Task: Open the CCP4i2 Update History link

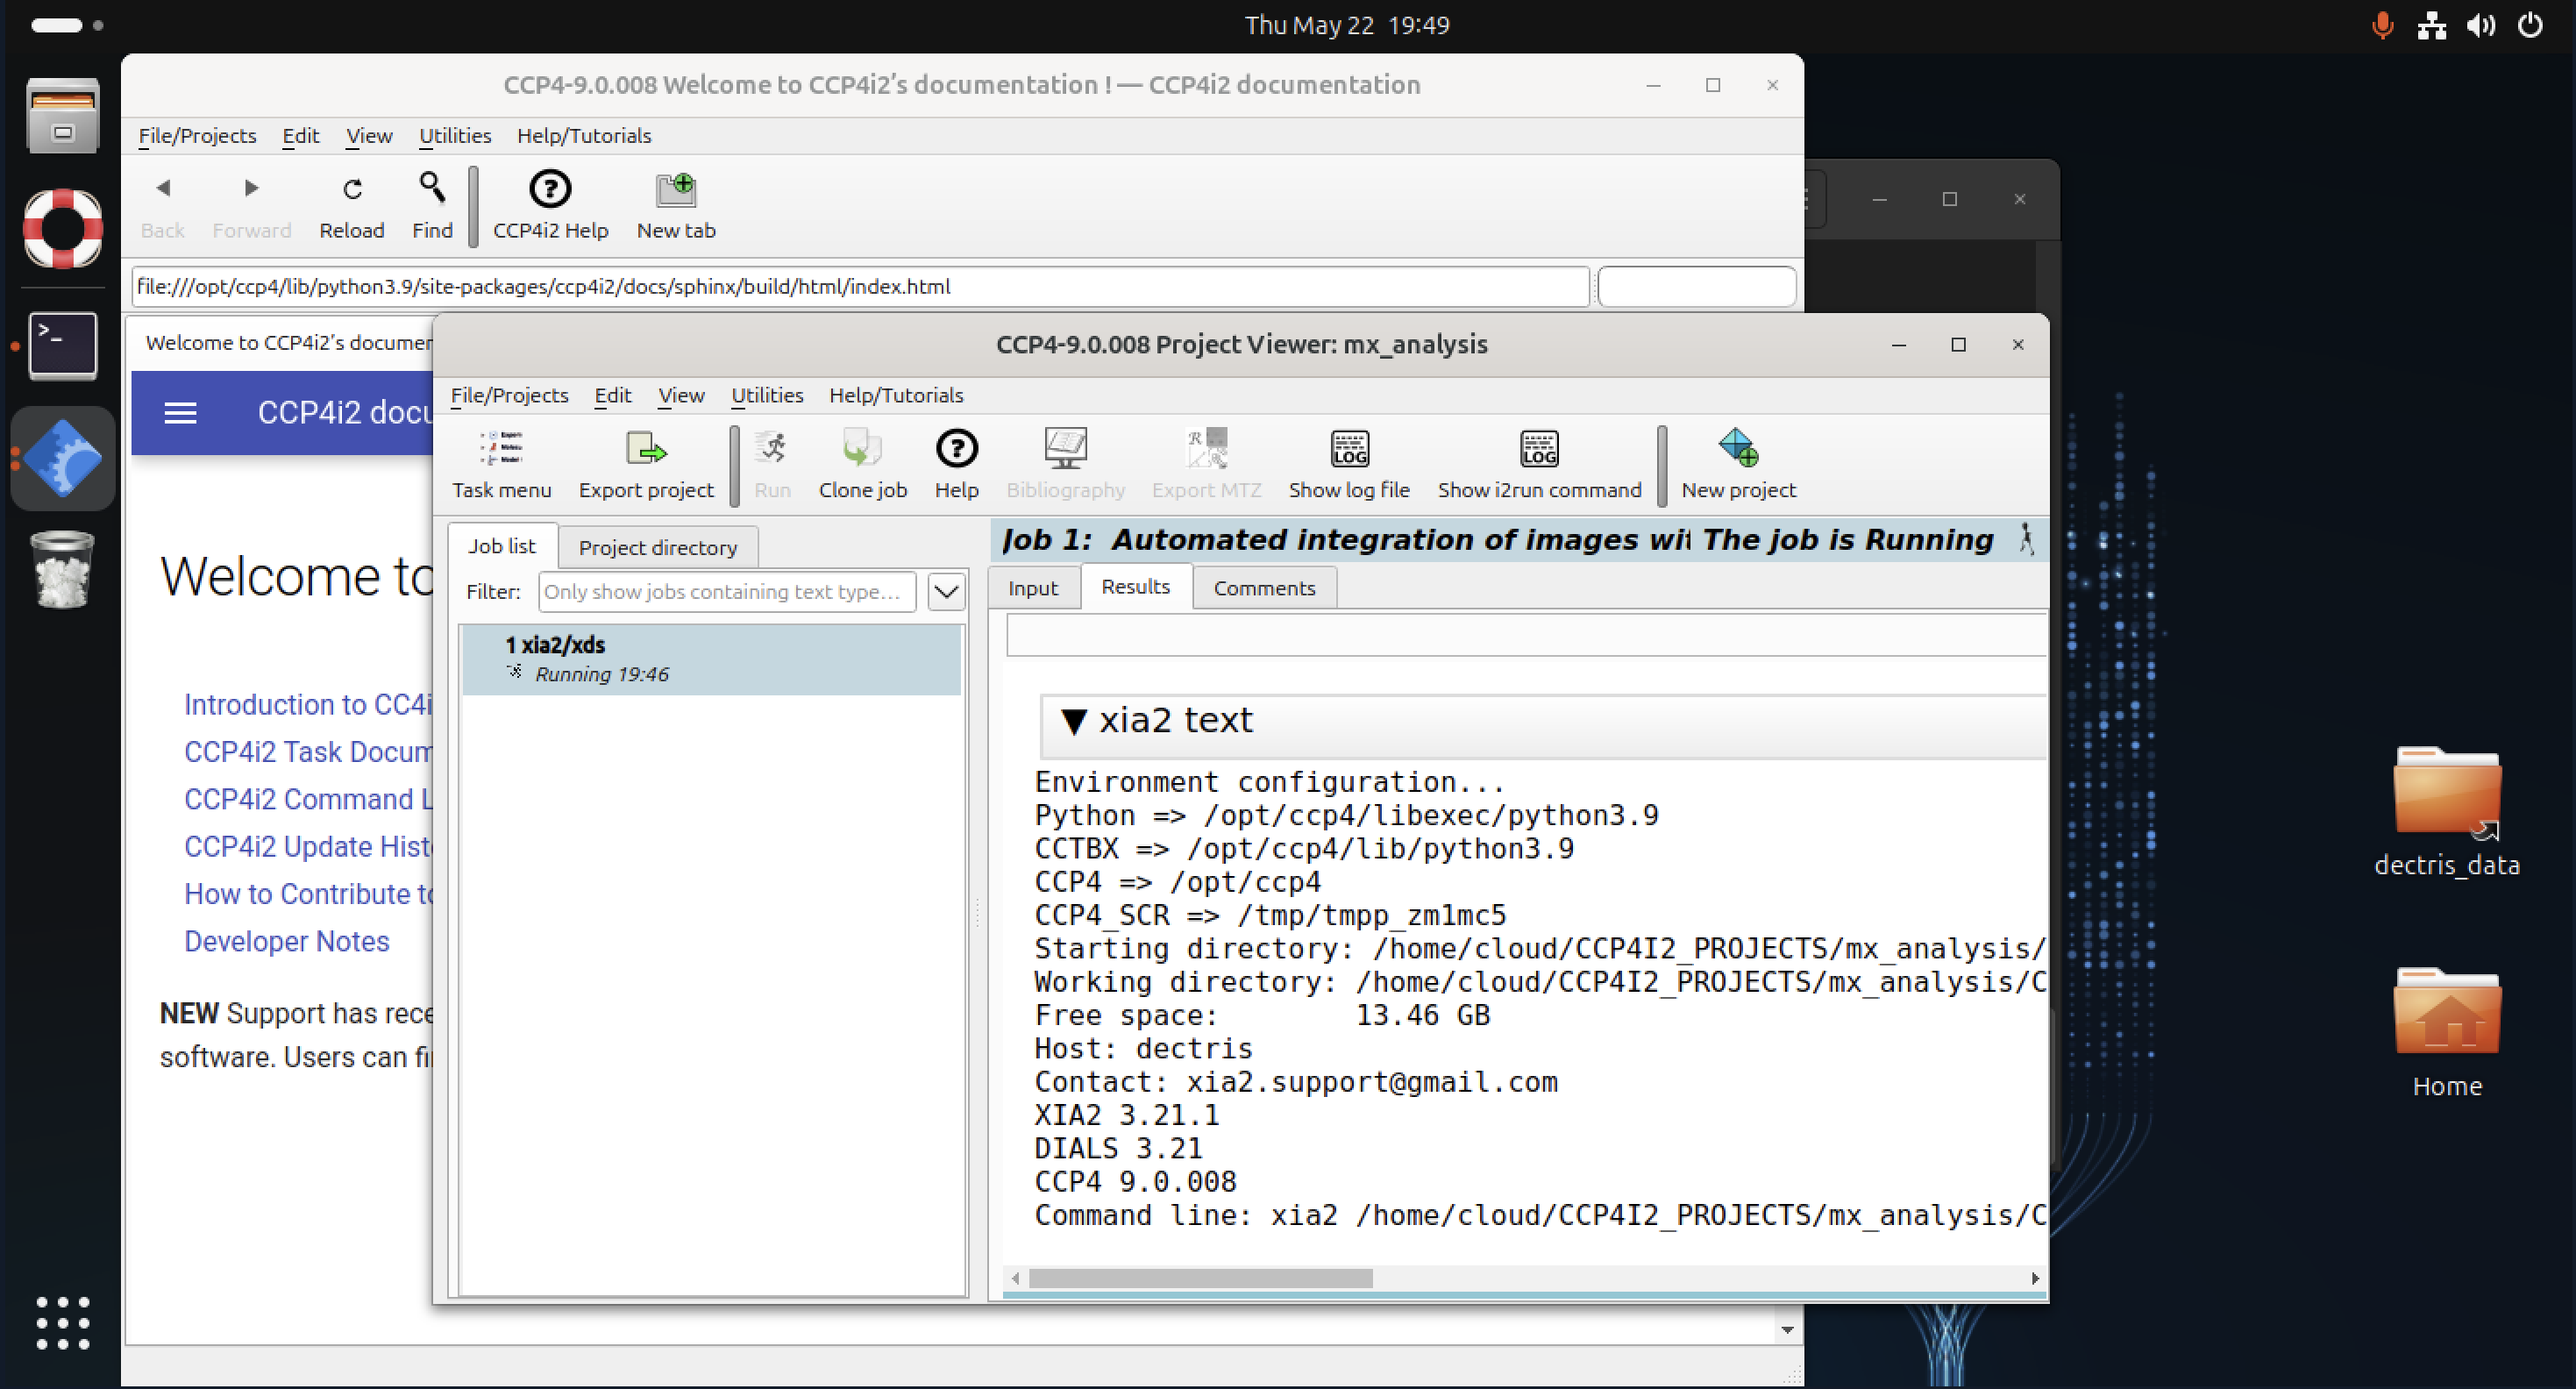Action: click(308, 847)
